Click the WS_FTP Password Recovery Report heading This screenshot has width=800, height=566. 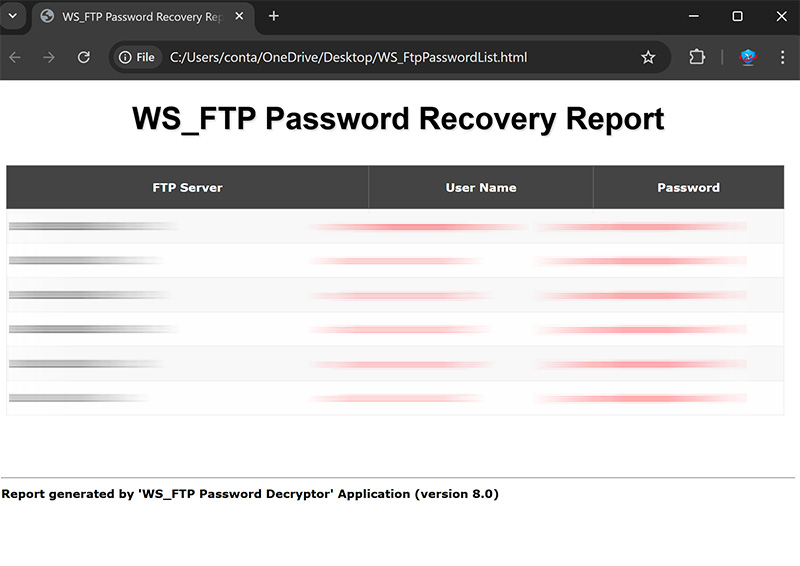coord(398,118)
